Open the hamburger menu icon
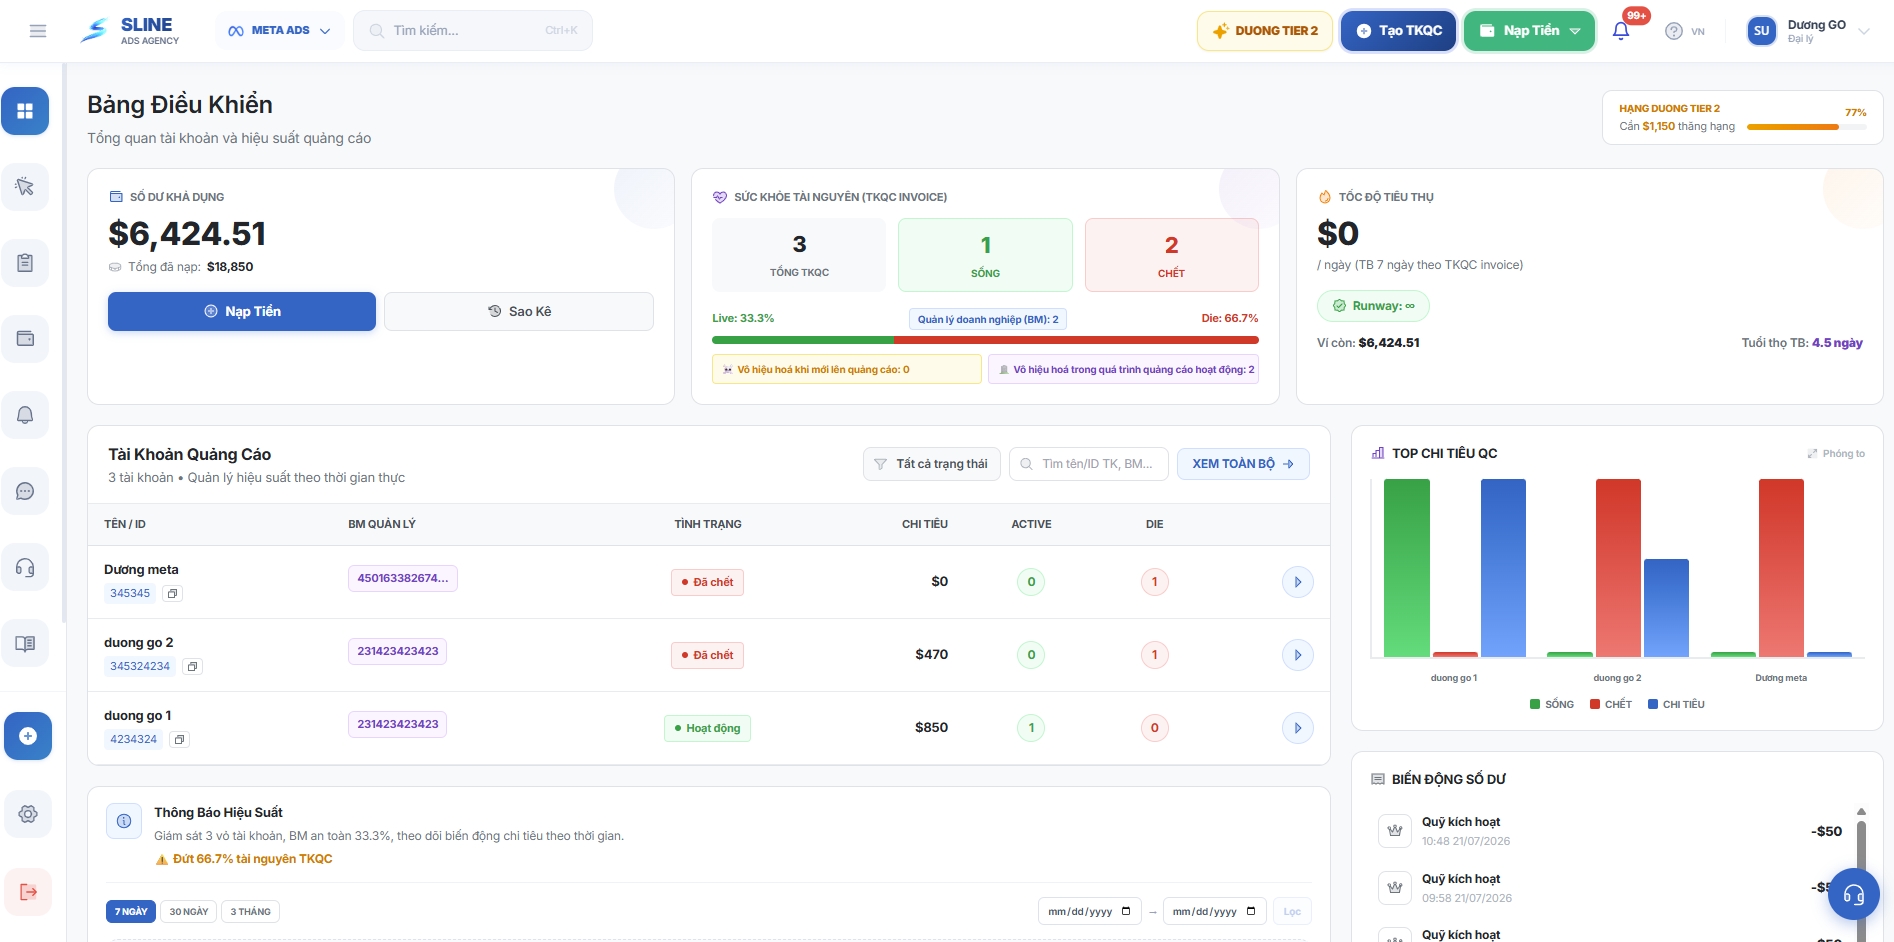The height and width of the screenshot is (942, 1894). coord(38,31)
